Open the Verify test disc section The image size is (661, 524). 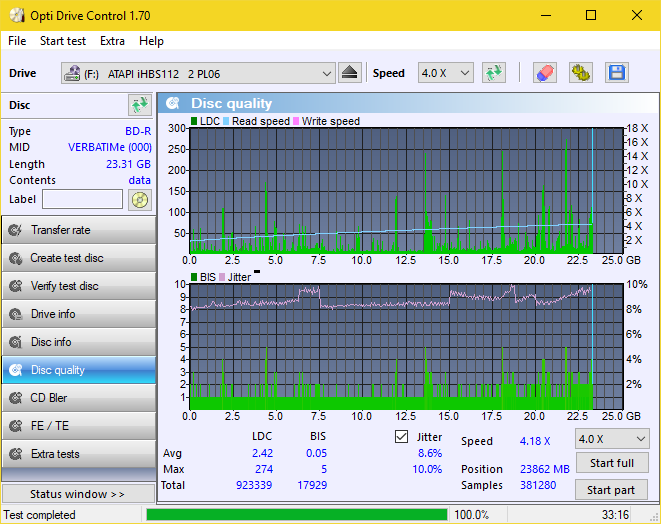click(79, 286)
